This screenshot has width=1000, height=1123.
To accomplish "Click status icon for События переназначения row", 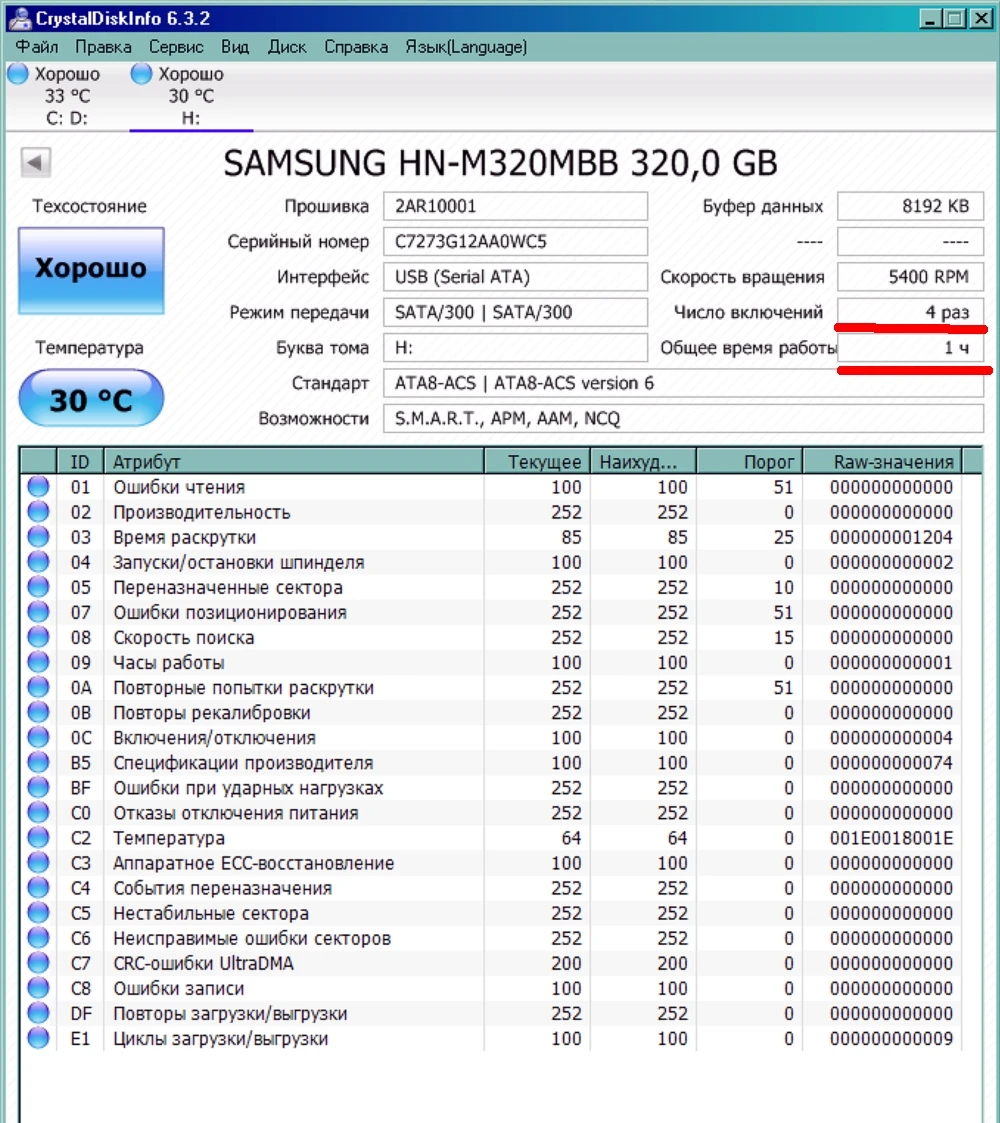I will (x=39, y=888).
